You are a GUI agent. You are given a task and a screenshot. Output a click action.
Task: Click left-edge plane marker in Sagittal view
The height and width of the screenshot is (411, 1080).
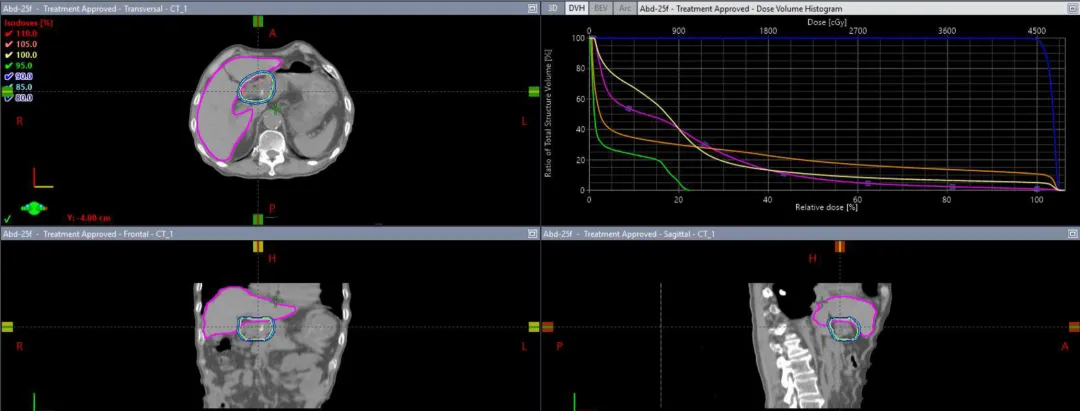tap(548, 327)
